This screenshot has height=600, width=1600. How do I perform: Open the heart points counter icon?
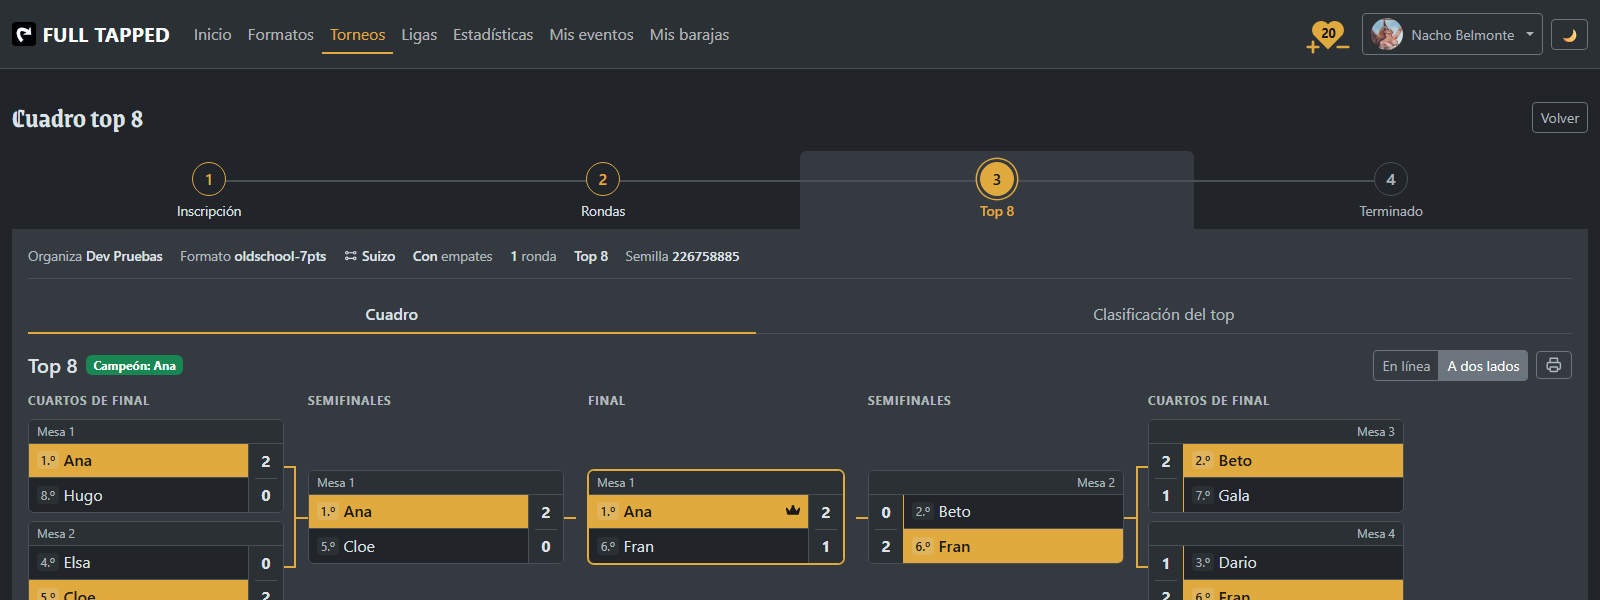click(1328, 35)
